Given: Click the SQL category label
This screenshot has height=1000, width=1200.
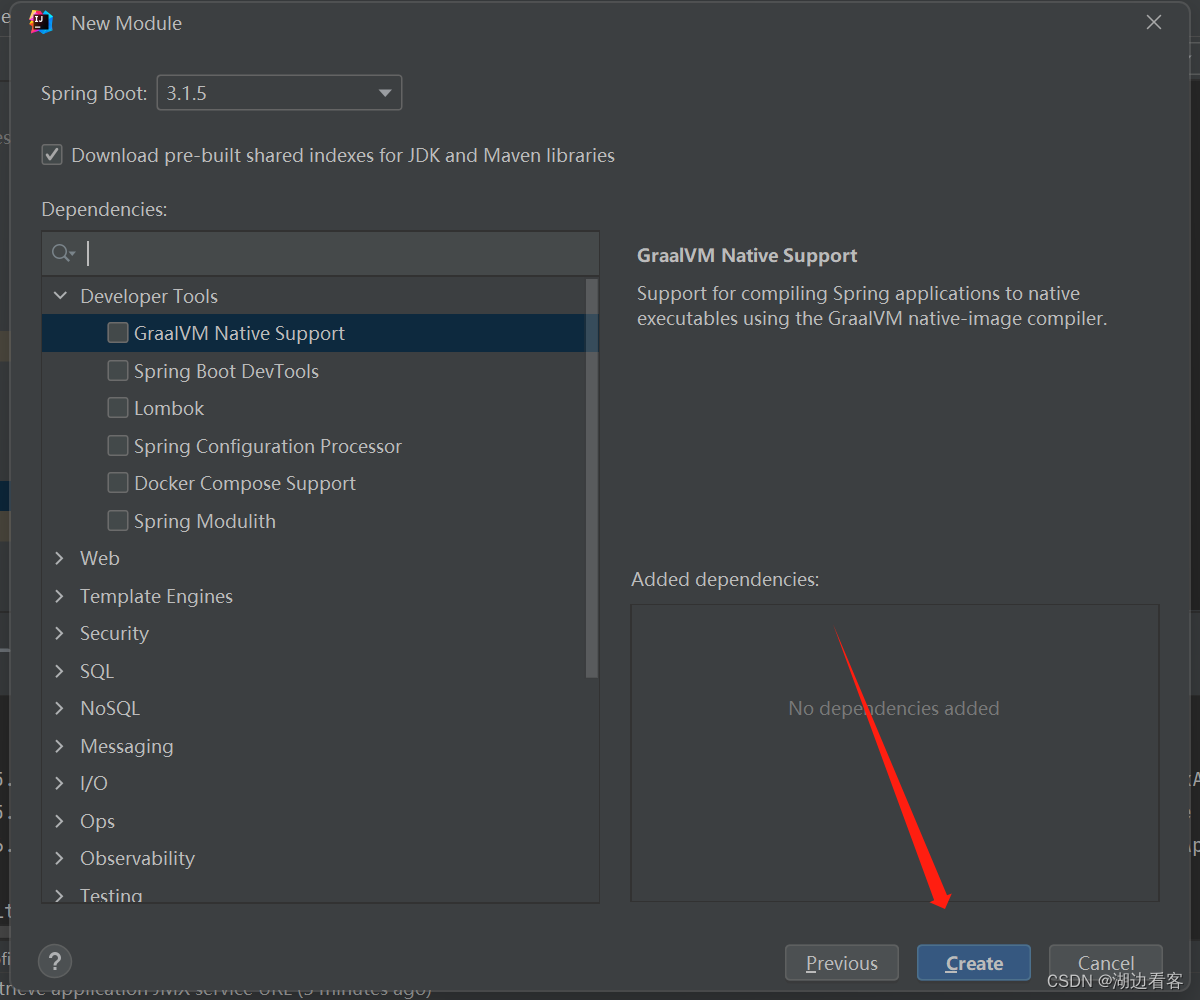Looking at the screenshot, I should (x=97, y=671).
